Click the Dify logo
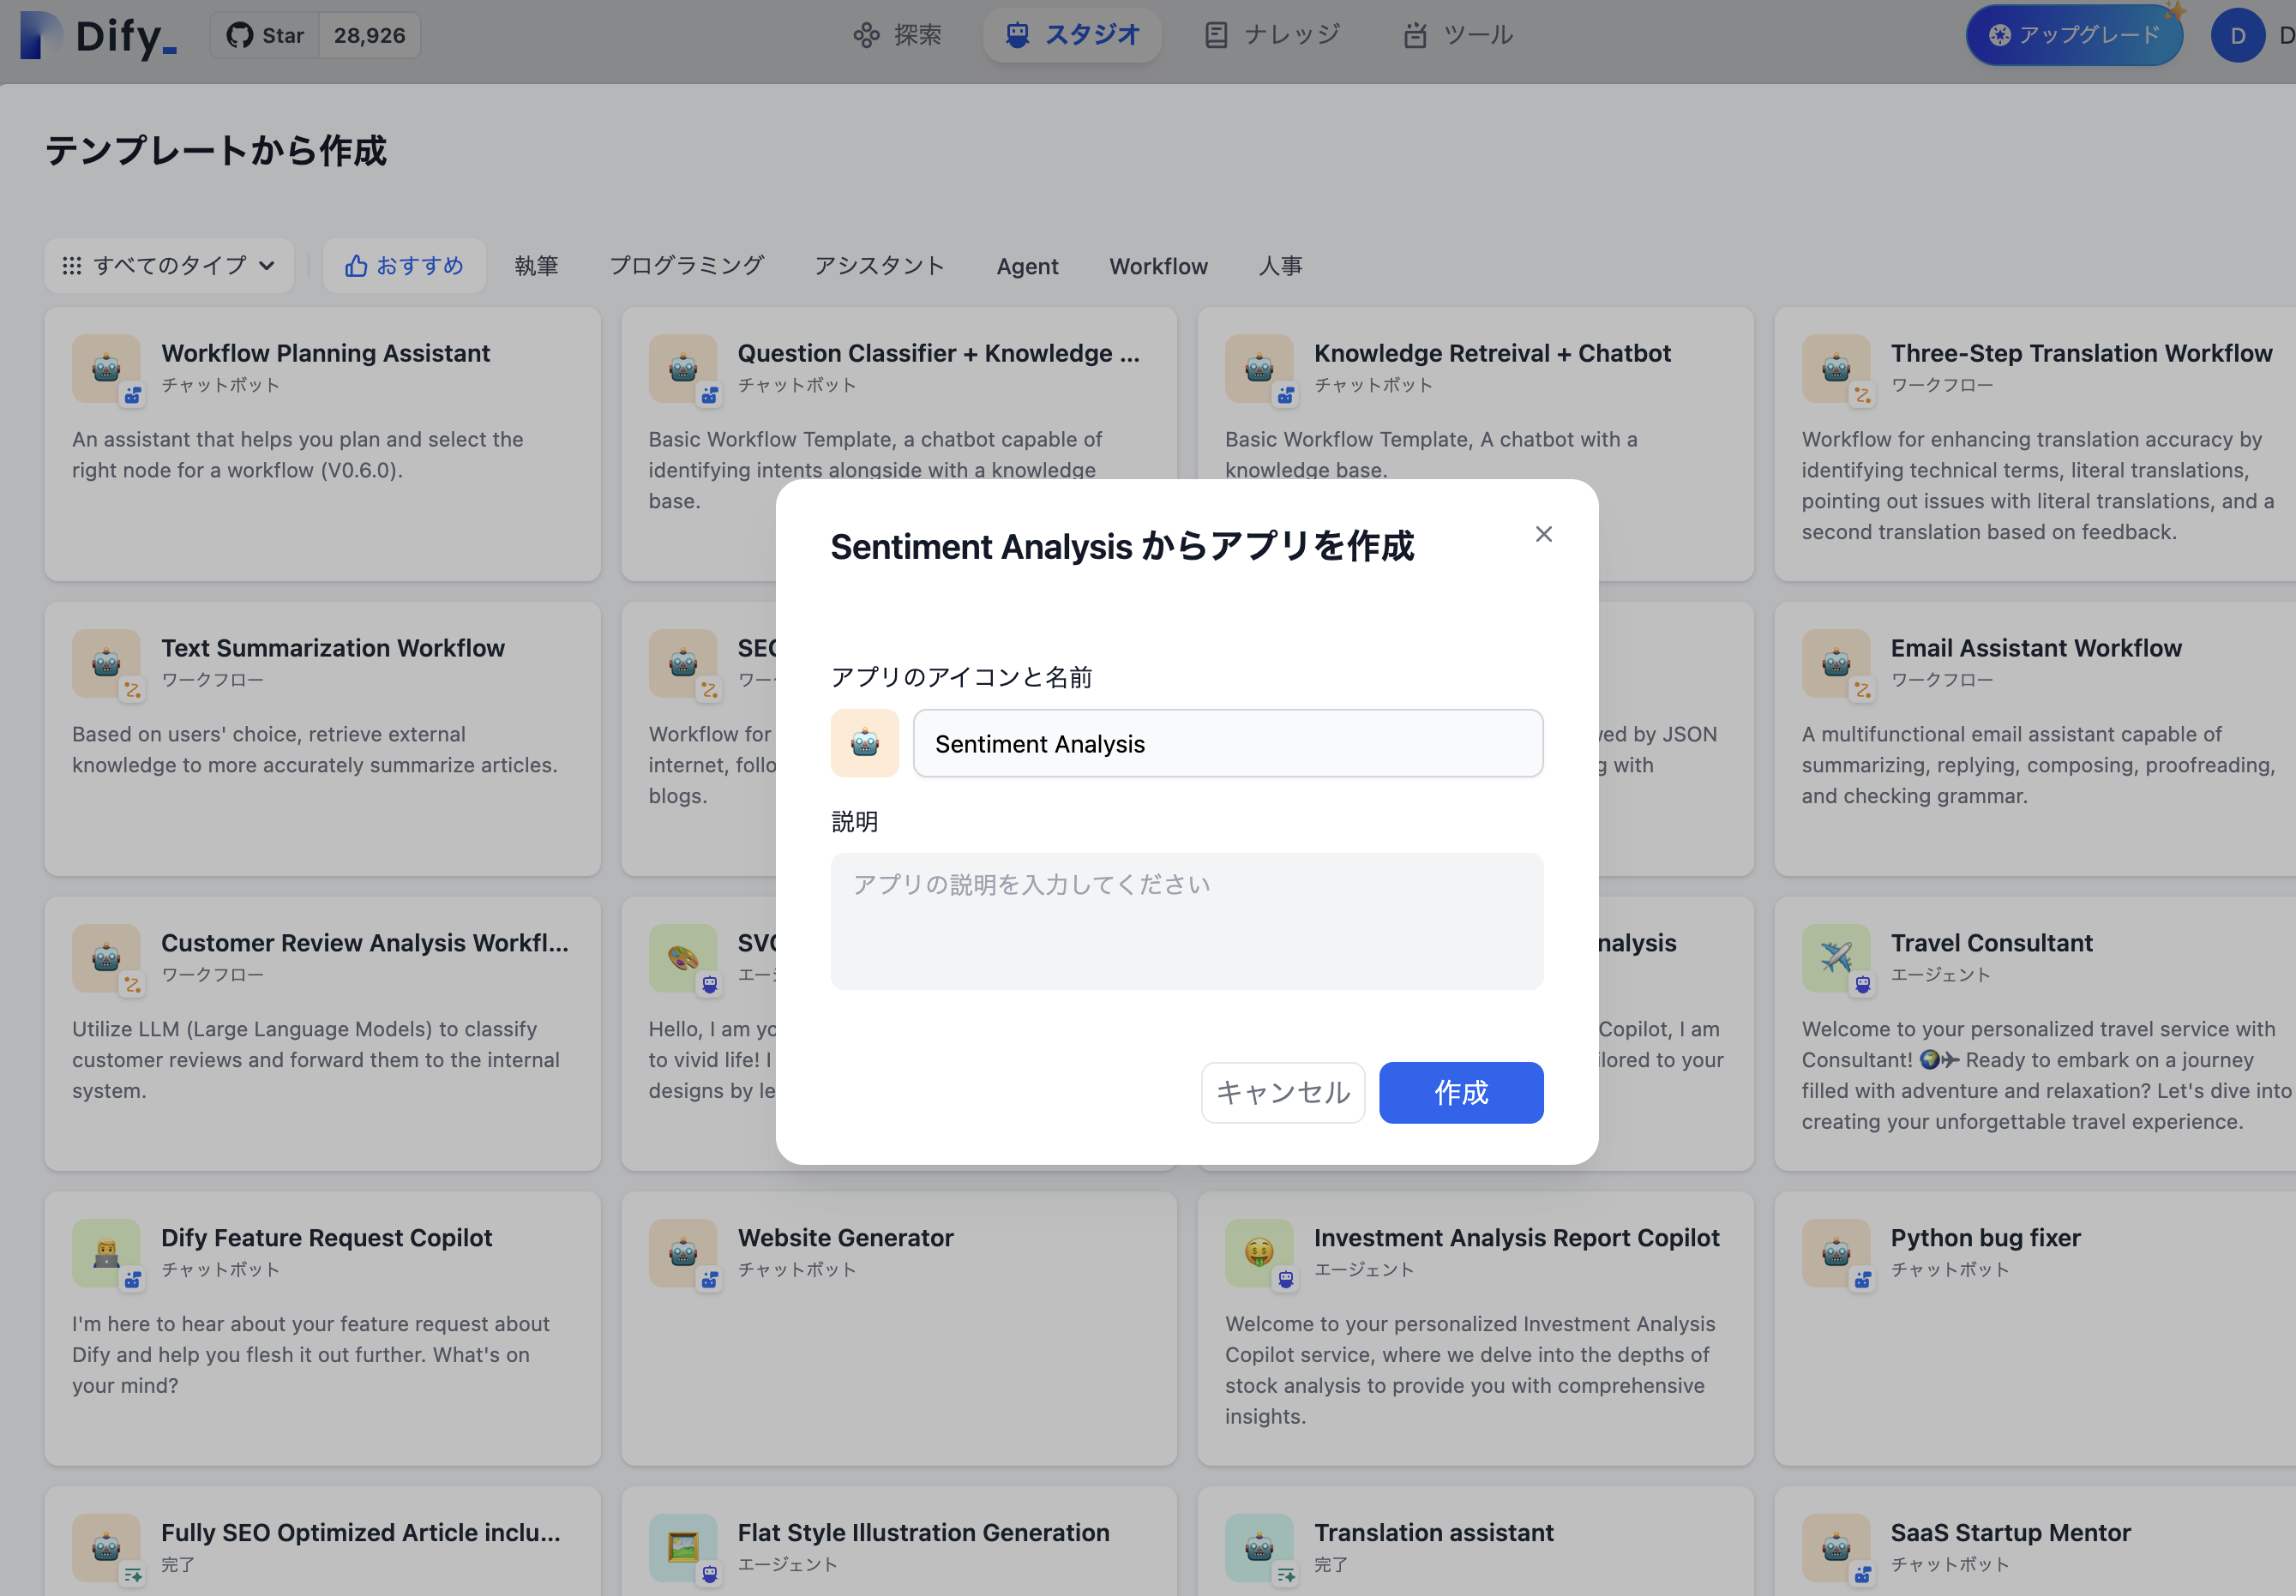The height and width of the screenshot is (1596, 2296). coord(98,36)
